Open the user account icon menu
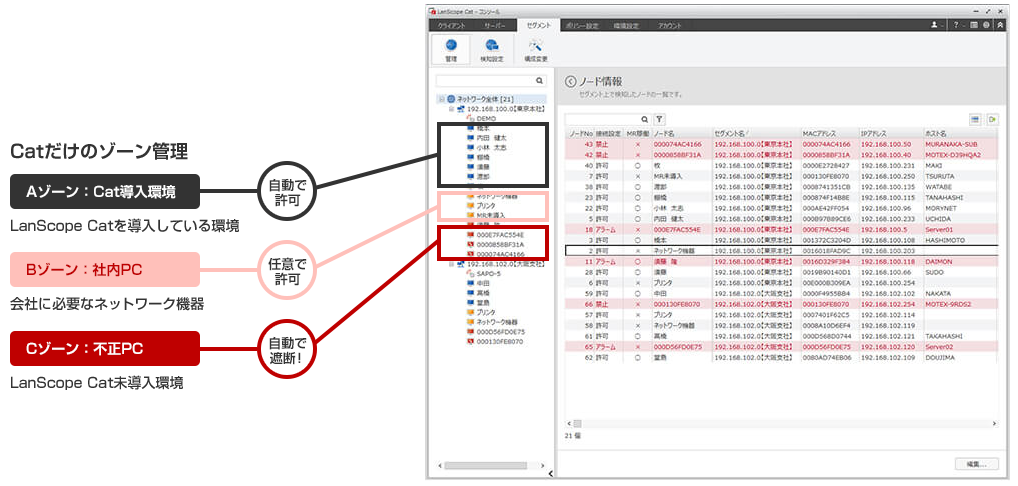The height and width of the screenshot is (486, 1018). pos(936,25)
